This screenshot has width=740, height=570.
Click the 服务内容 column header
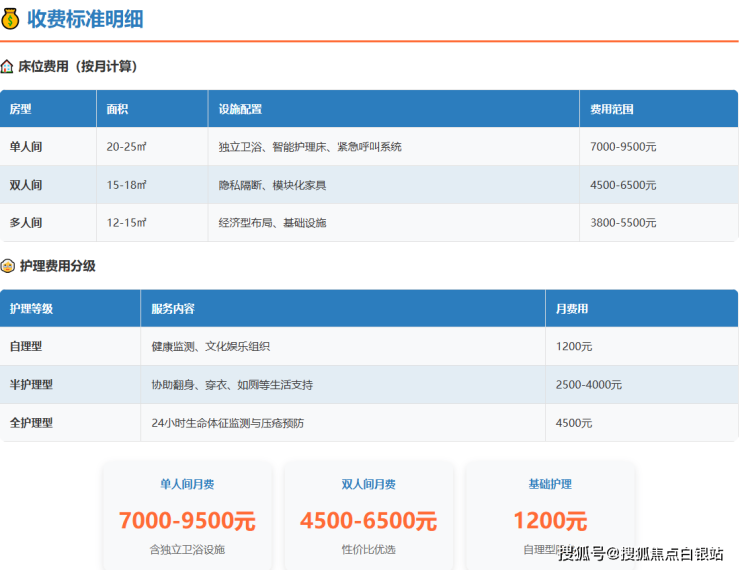pyautogui.click(x=173, y=309)
